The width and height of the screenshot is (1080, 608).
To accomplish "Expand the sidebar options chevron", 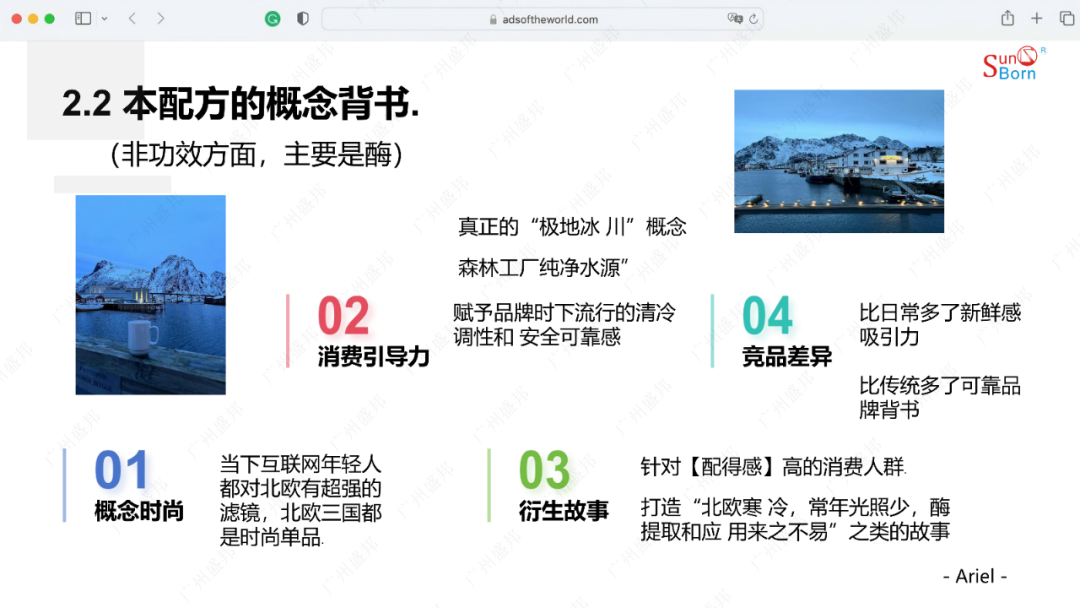I will click(104, 18).
